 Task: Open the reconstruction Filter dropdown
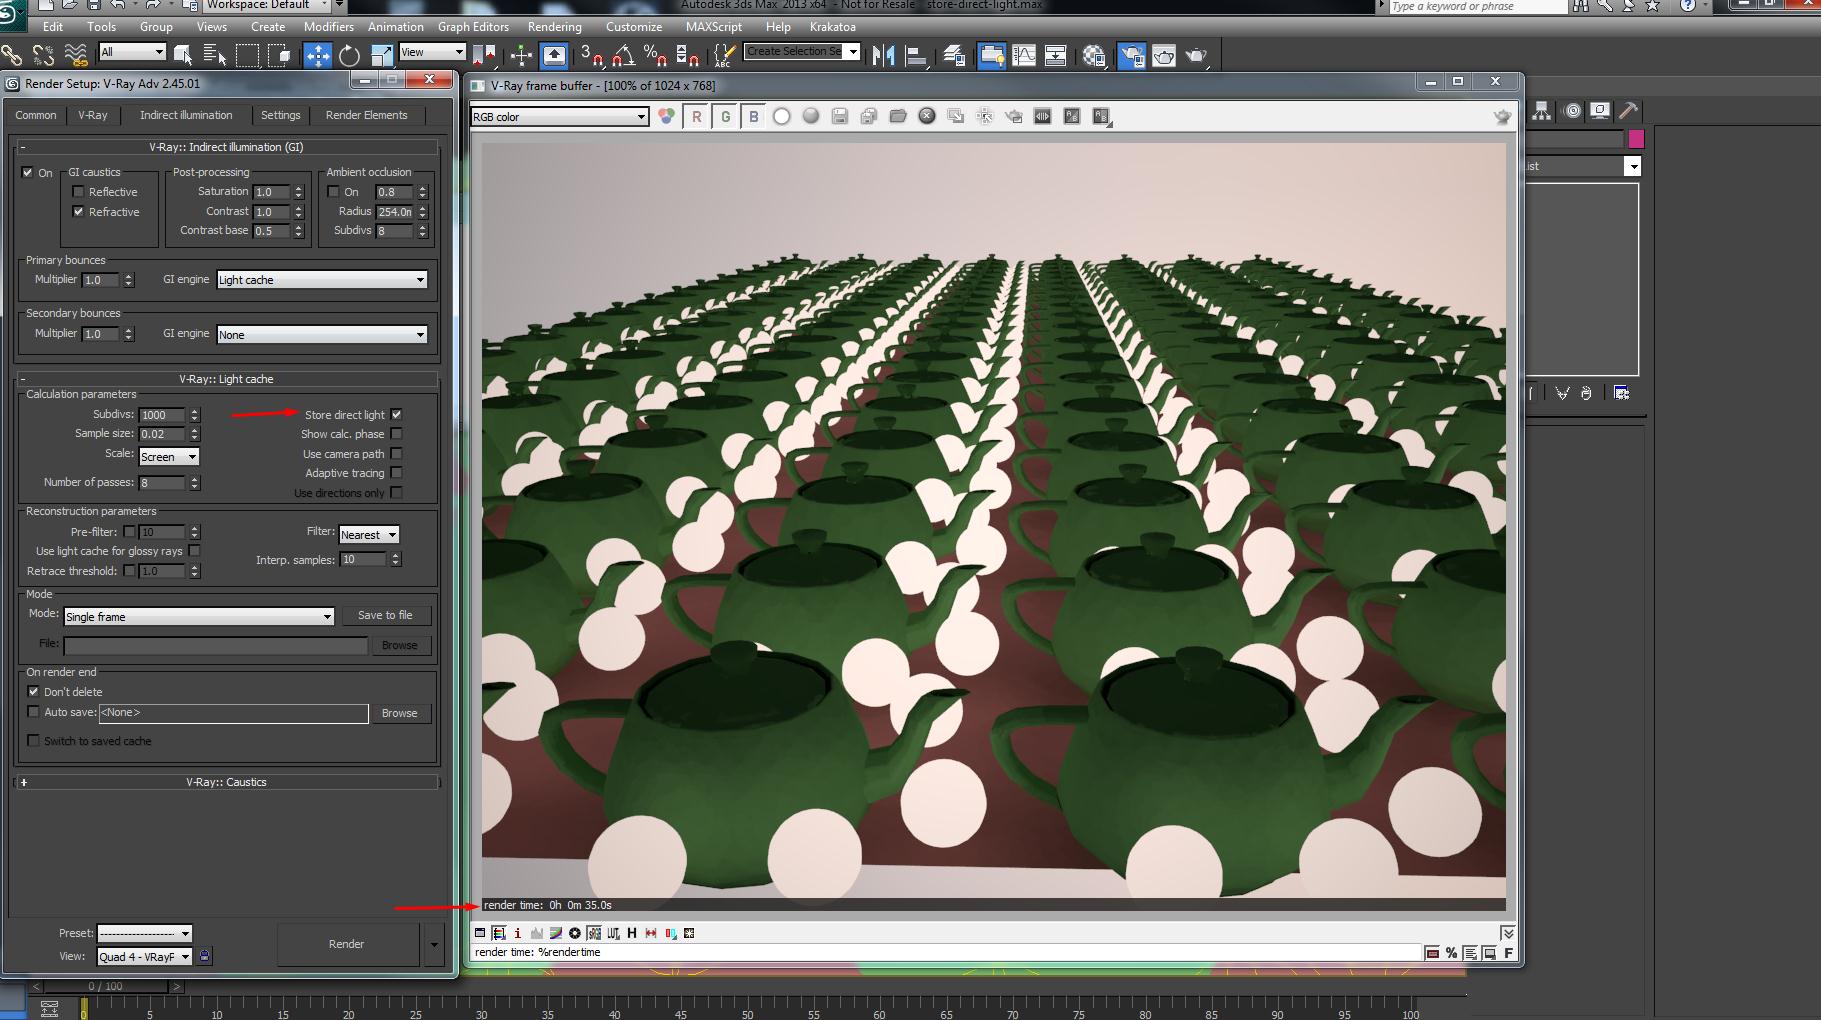pyautogui.click(x=369, y=534)
